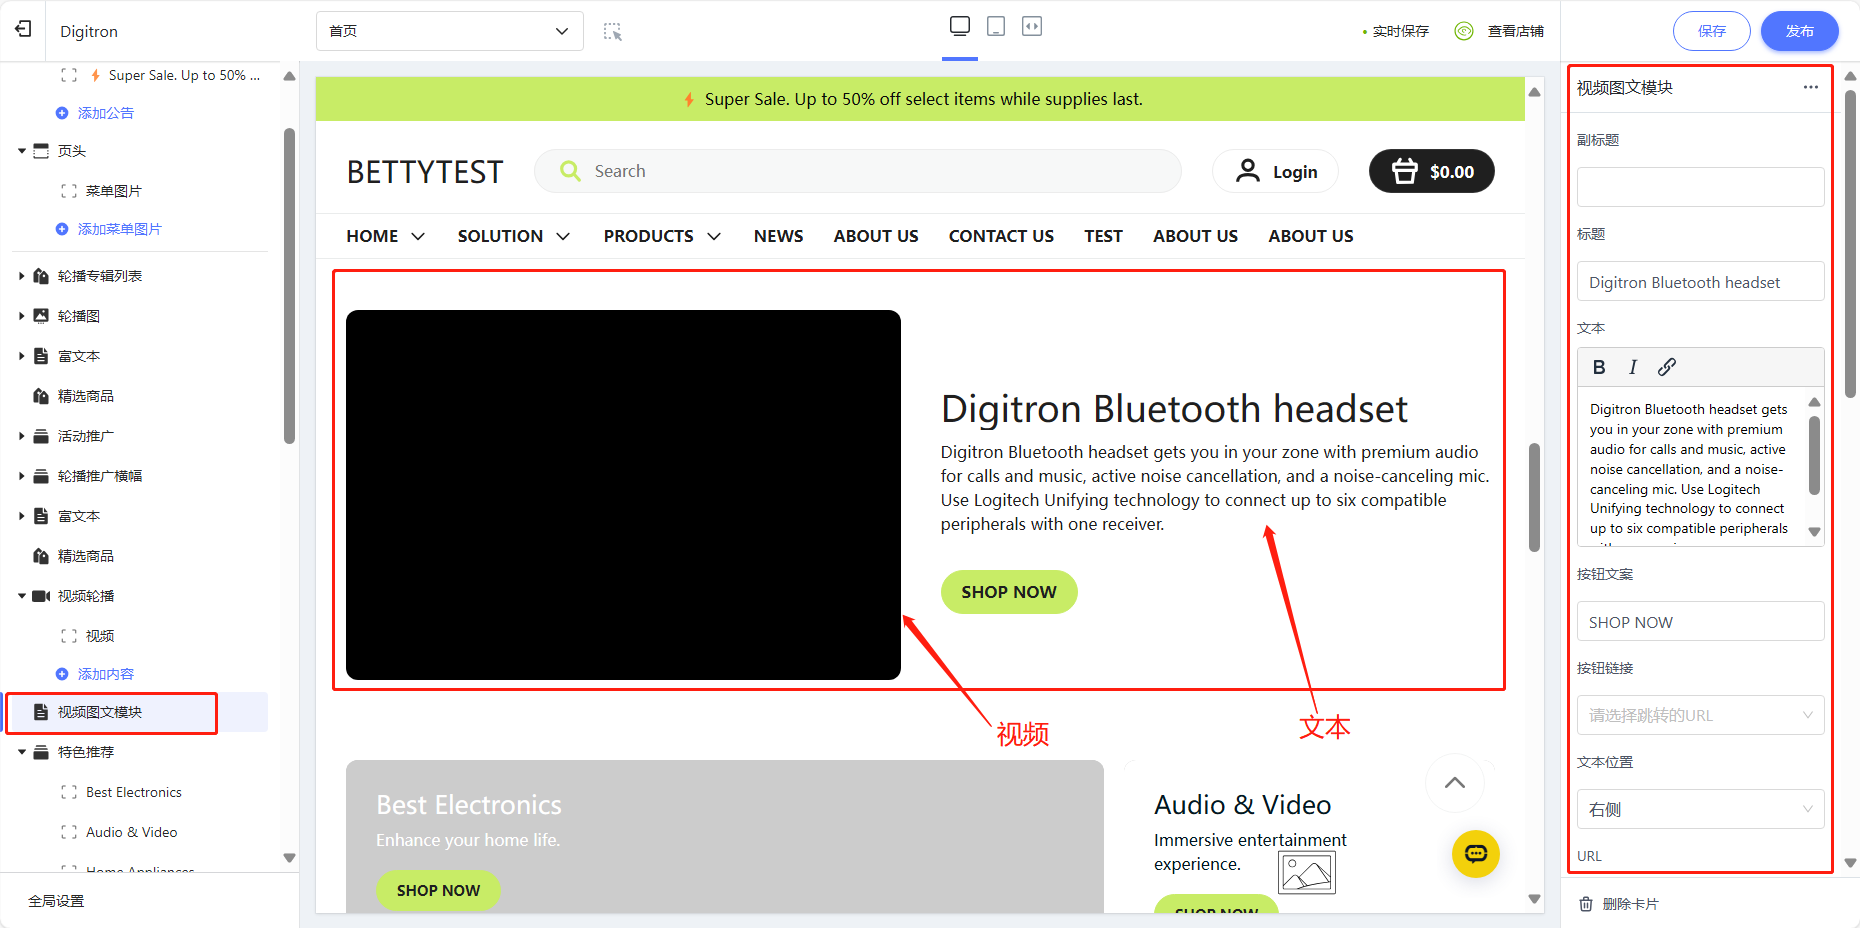Viewport: 1860px width, 928px height.
Task: Click the 视频轮播 camera icon
Action: click(41, 596)
